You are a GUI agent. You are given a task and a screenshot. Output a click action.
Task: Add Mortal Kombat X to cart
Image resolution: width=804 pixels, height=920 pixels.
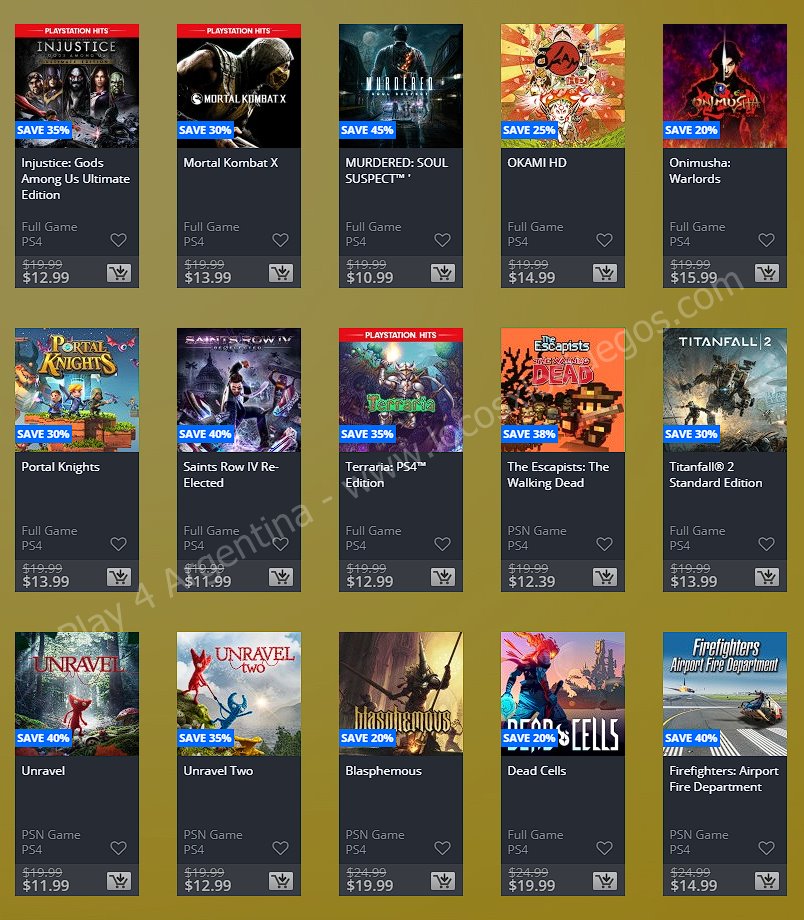coord(281,273)
